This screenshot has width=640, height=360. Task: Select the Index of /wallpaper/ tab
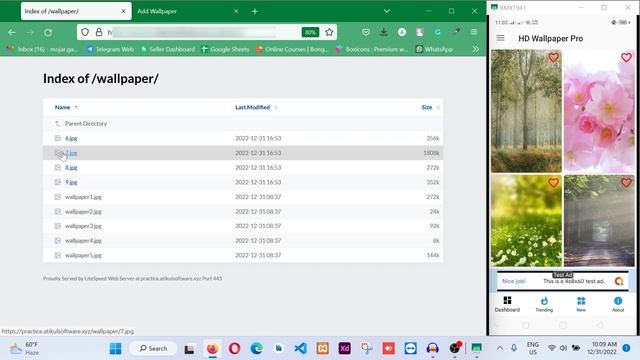coord(76,11)
